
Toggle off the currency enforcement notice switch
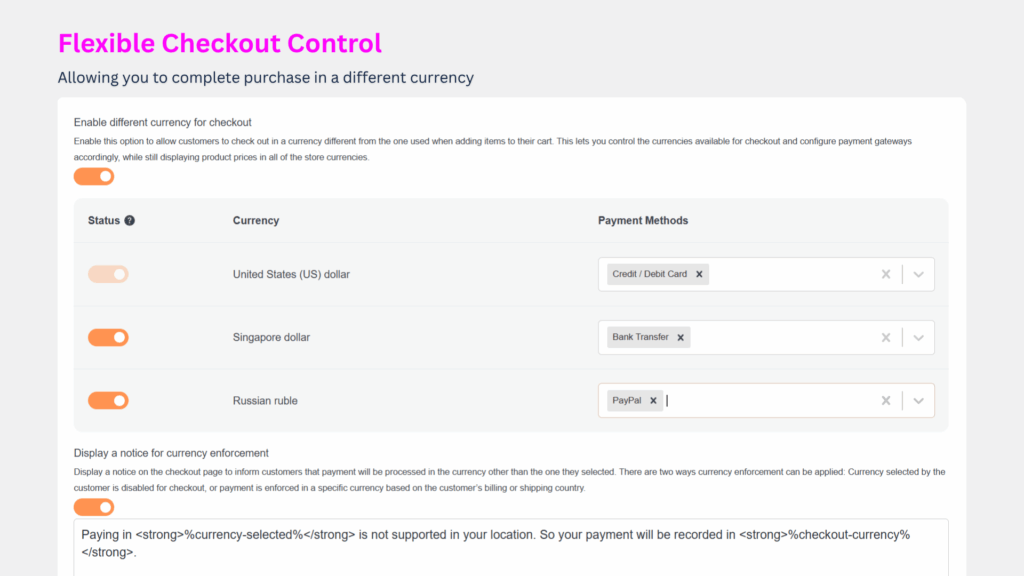tap(94, 507)
